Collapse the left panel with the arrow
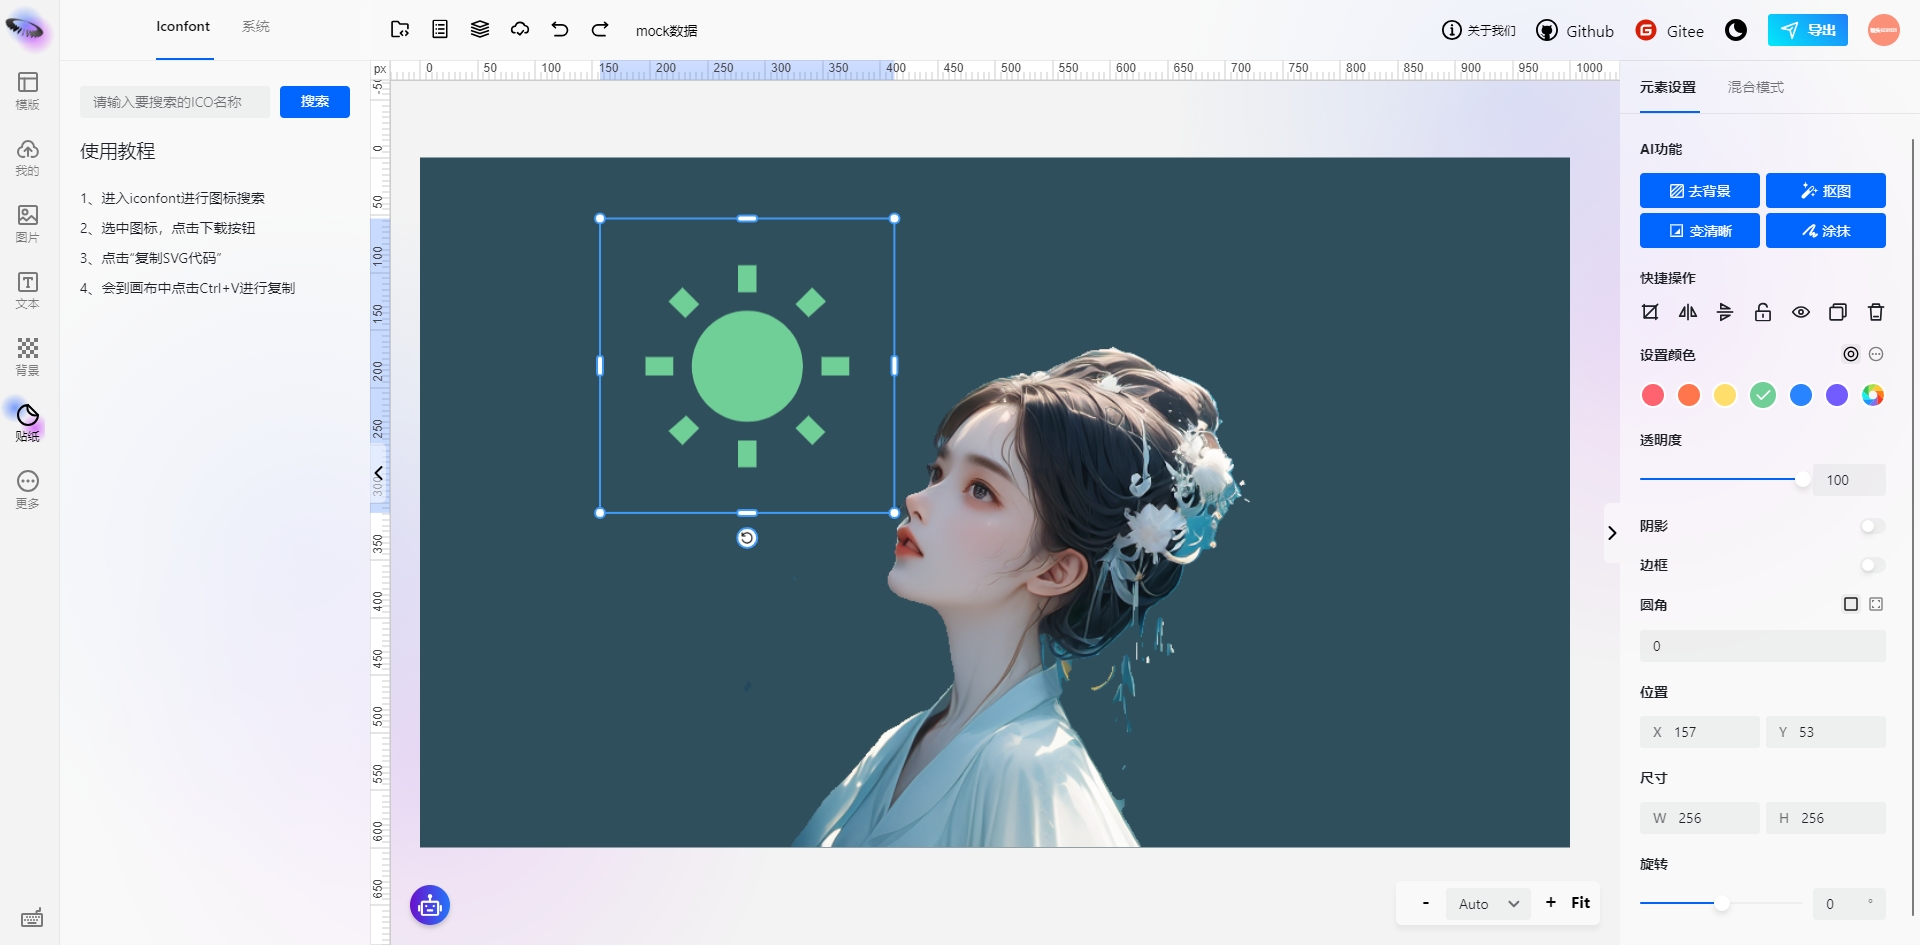The width and height of the screenshot is (1920, 945). pyautogui.click(x=379, y=473)
